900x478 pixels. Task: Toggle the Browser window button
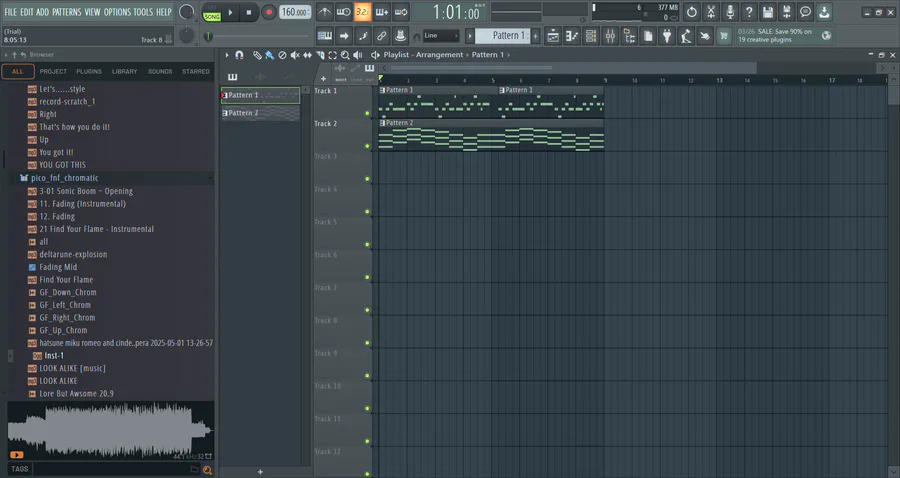click(629, 36)
